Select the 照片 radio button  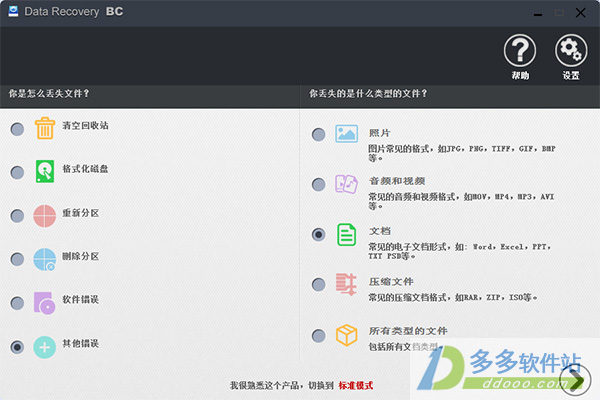(x=318, y=134)
